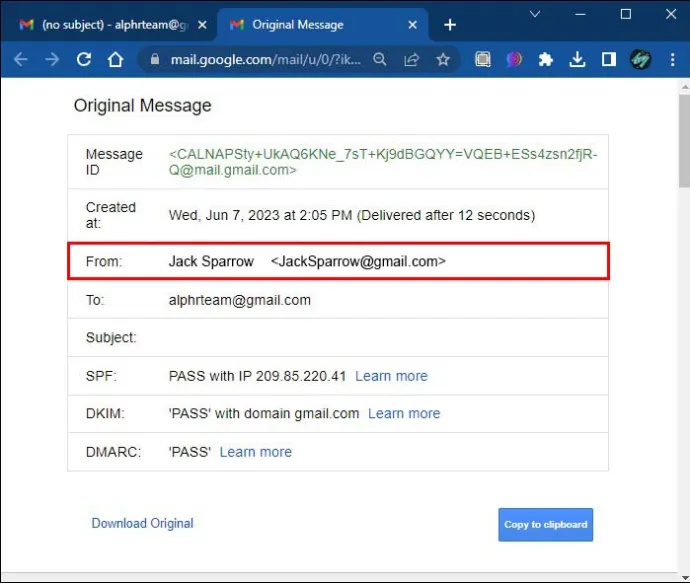
Task: Open the profile avatar icon
Action: (640, 59)
